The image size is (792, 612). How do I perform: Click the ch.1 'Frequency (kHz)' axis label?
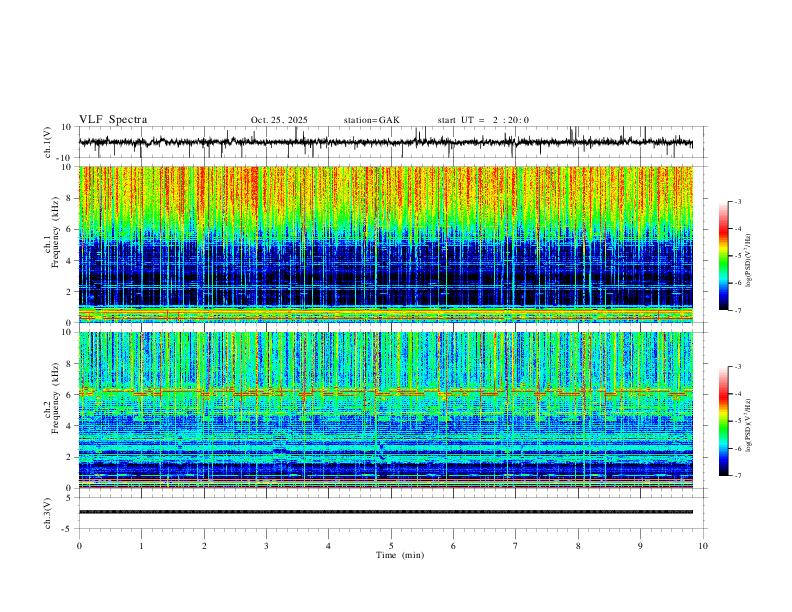(55, 233)
